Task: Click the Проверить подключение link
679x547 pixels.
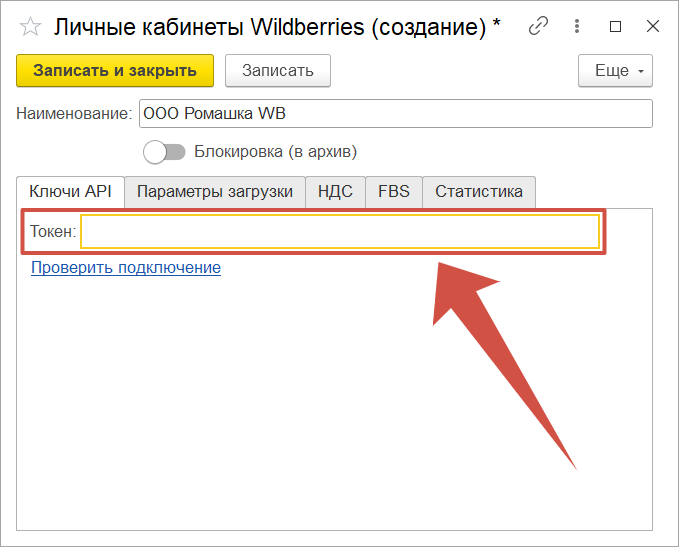Action: tap(126, 268)
